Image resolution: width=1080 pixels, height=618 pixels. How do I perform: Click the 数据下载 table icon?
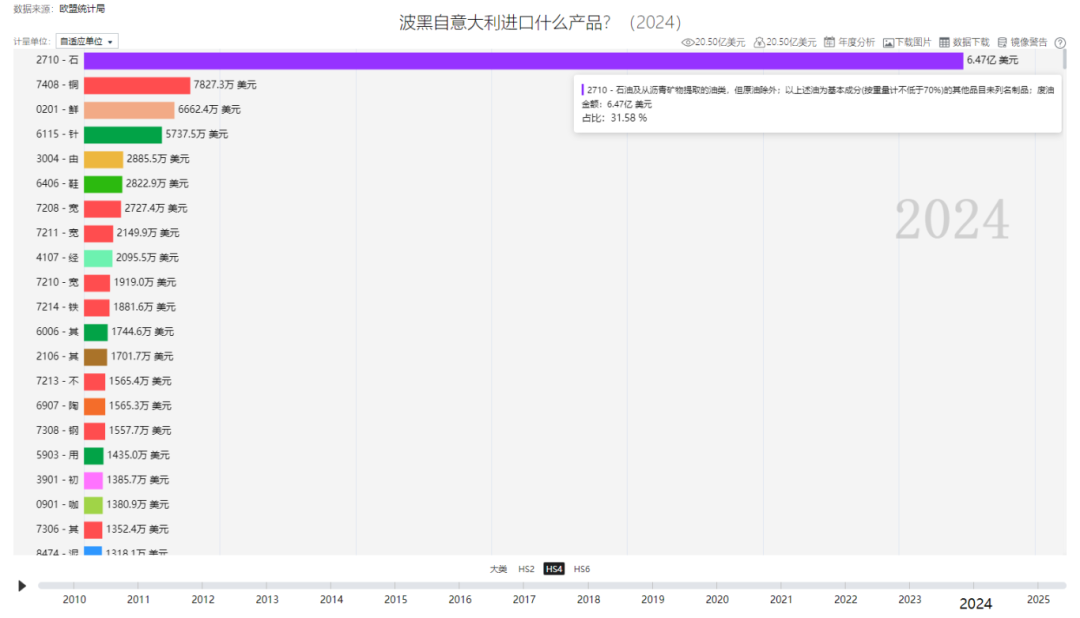945,43
